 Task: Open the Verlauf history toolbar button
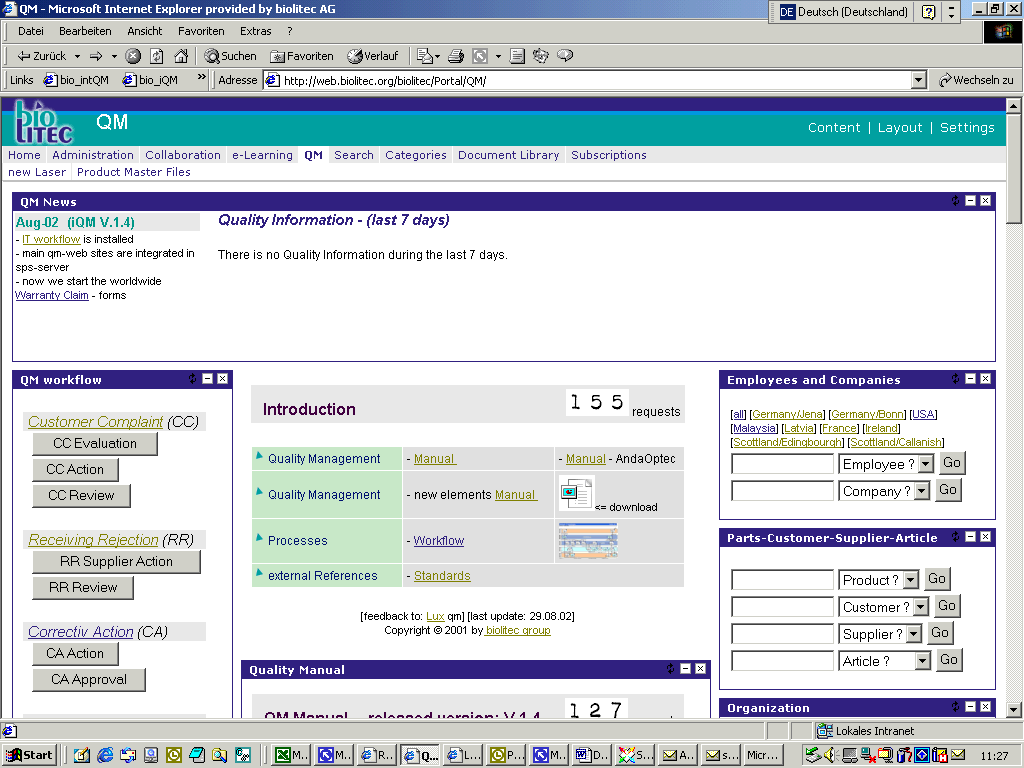click(372, 56)
